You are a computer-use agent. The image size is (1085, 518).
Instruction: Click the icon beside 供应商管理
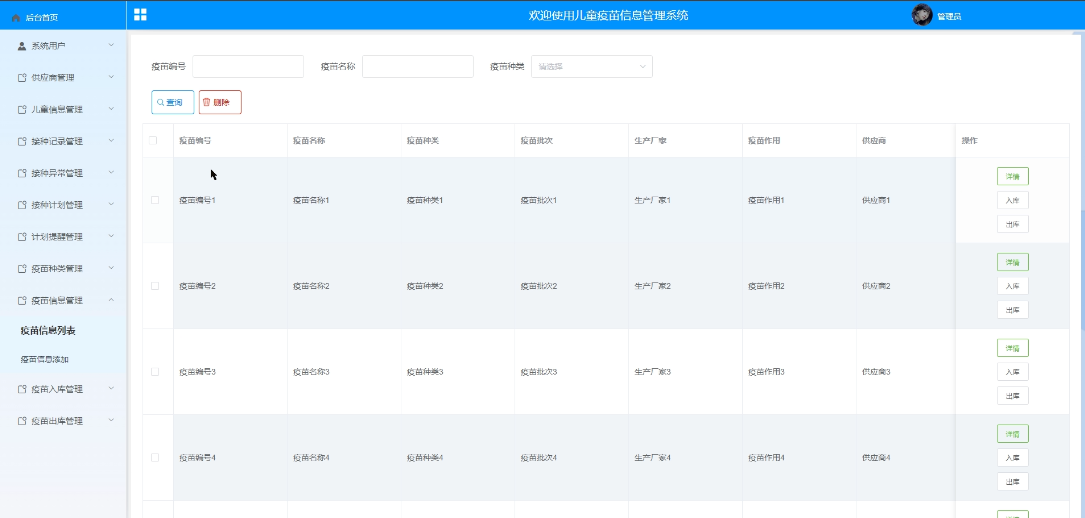21,77
